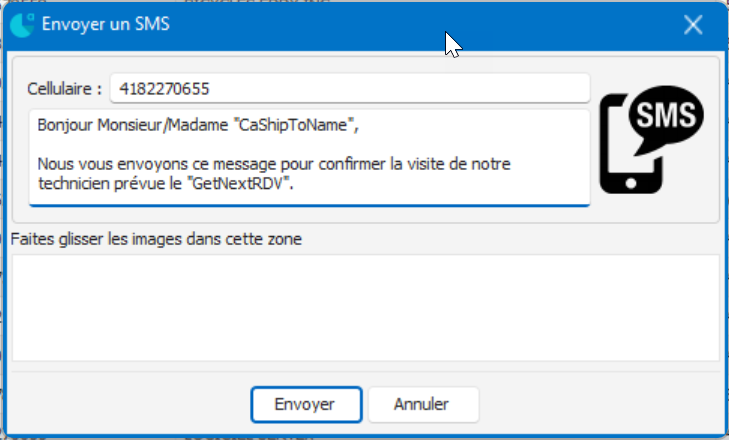Screen dimensions: 729x440
Task: Click the "Cellulaire :" label
Action: tap(65, 89)
